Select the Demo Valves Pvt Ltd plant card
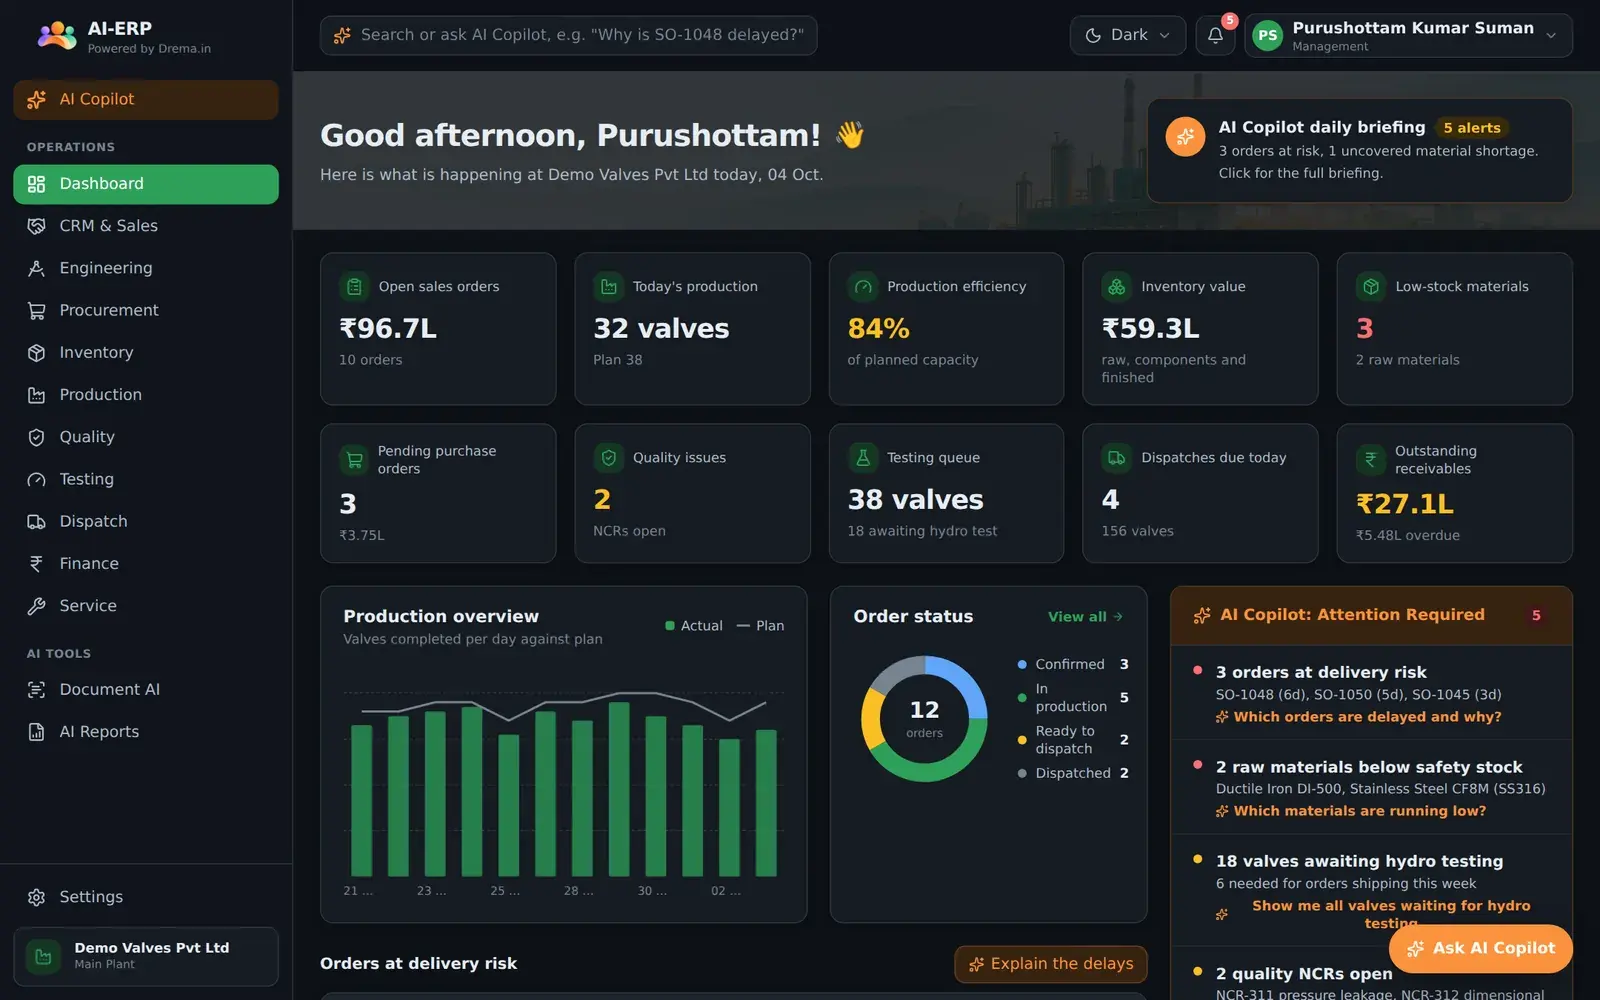Viewport: 1600px width, 1000px height. coord(146,957)
